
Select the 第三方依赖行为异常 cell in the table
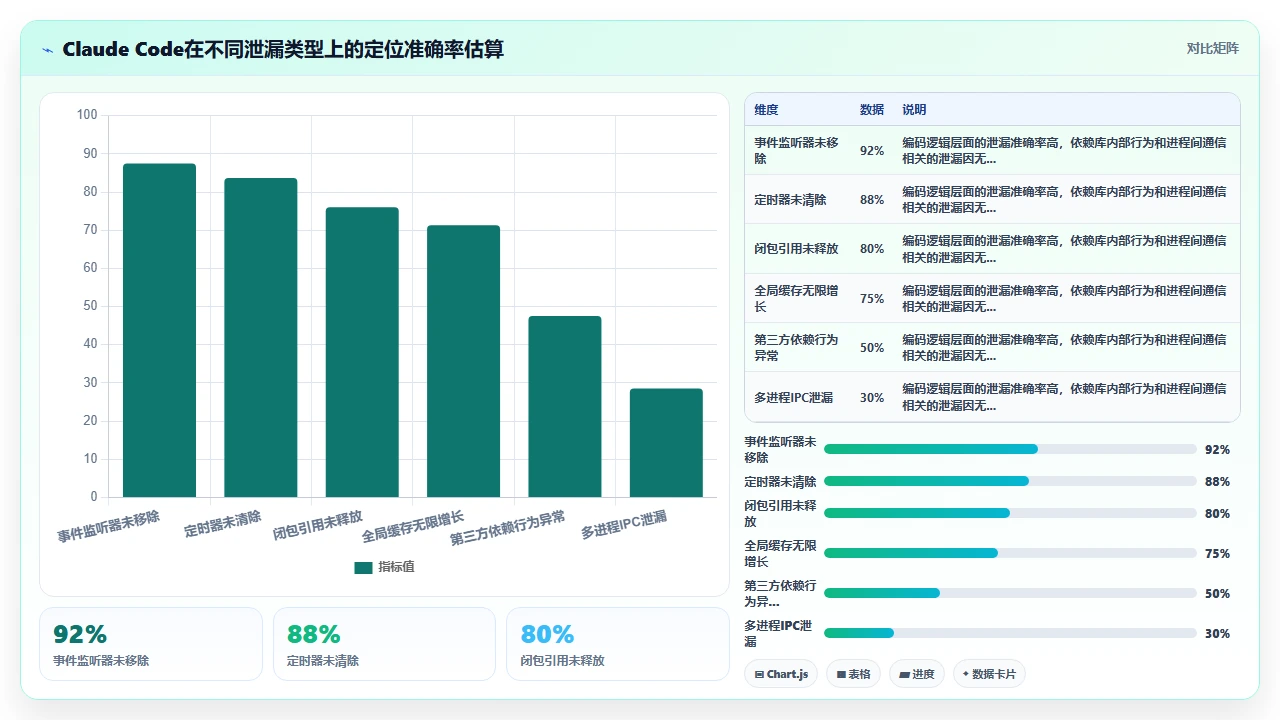796,347
